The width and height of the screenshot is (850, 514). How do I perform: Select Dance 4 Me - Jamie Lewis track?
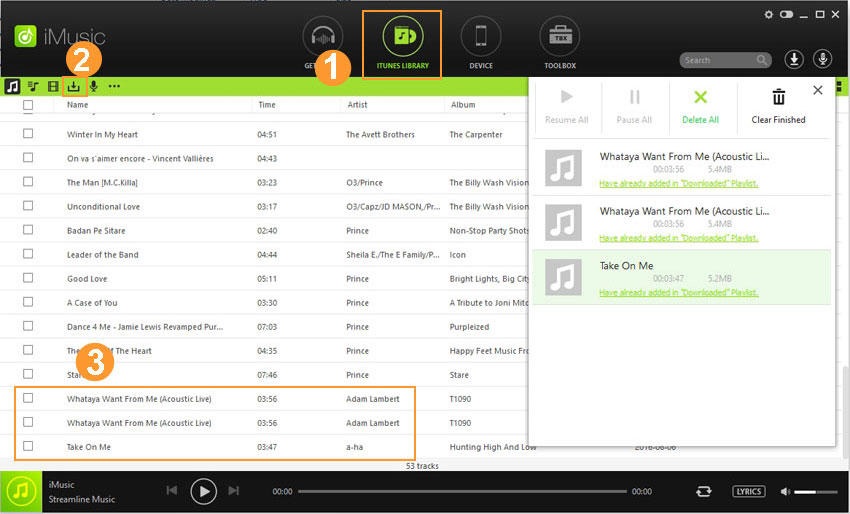[145, 327]
